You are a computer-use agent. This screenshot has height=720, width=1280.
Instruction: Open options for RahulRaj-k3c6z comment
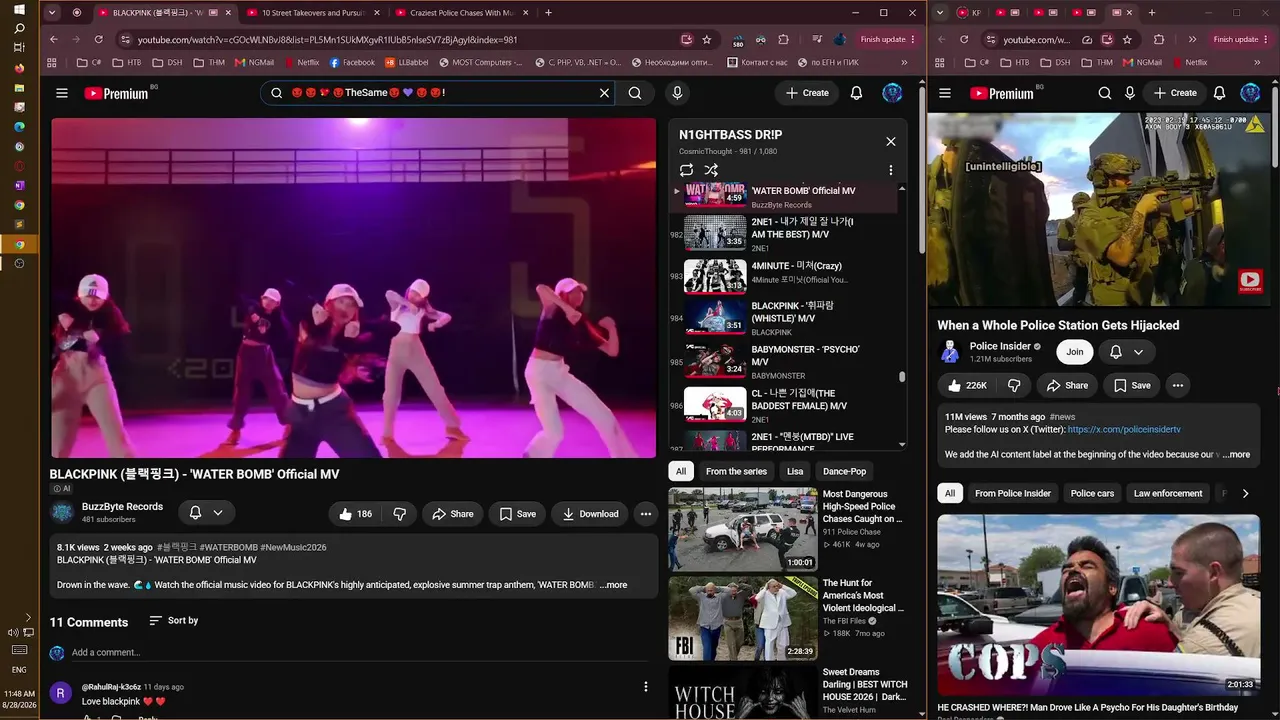click(x=646, y=687)
